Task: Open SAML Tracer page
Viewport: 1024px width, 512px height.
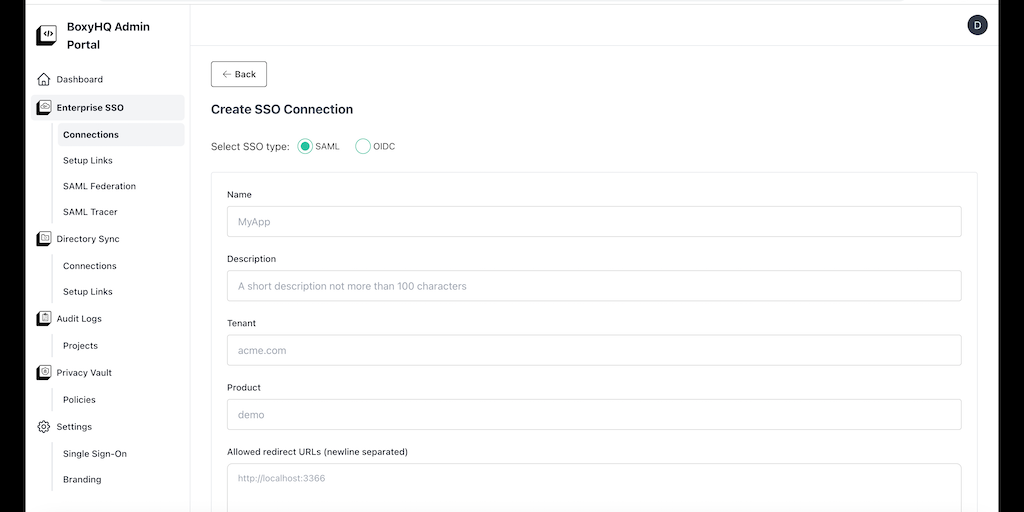Action: (90, 212)
